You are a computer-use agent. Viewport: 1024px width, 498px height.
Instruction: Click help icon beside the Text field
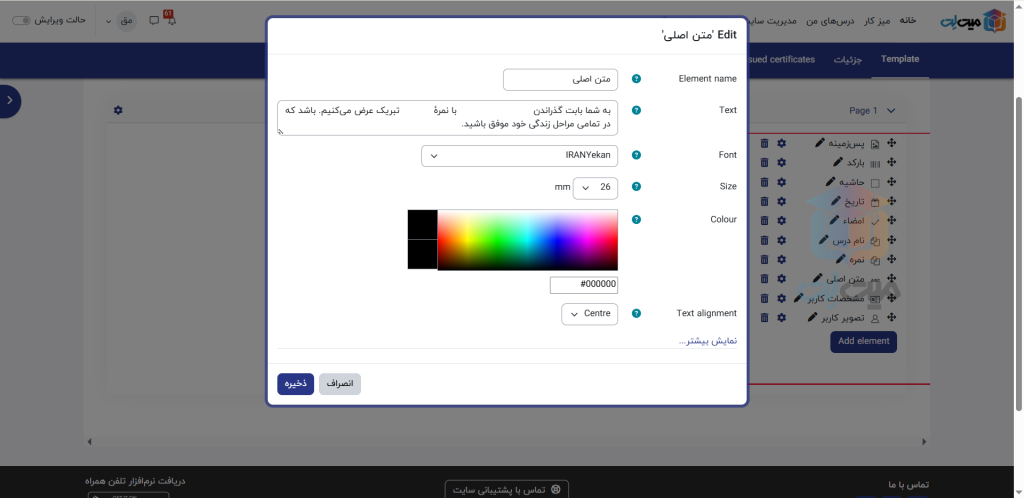coord(636,110)
